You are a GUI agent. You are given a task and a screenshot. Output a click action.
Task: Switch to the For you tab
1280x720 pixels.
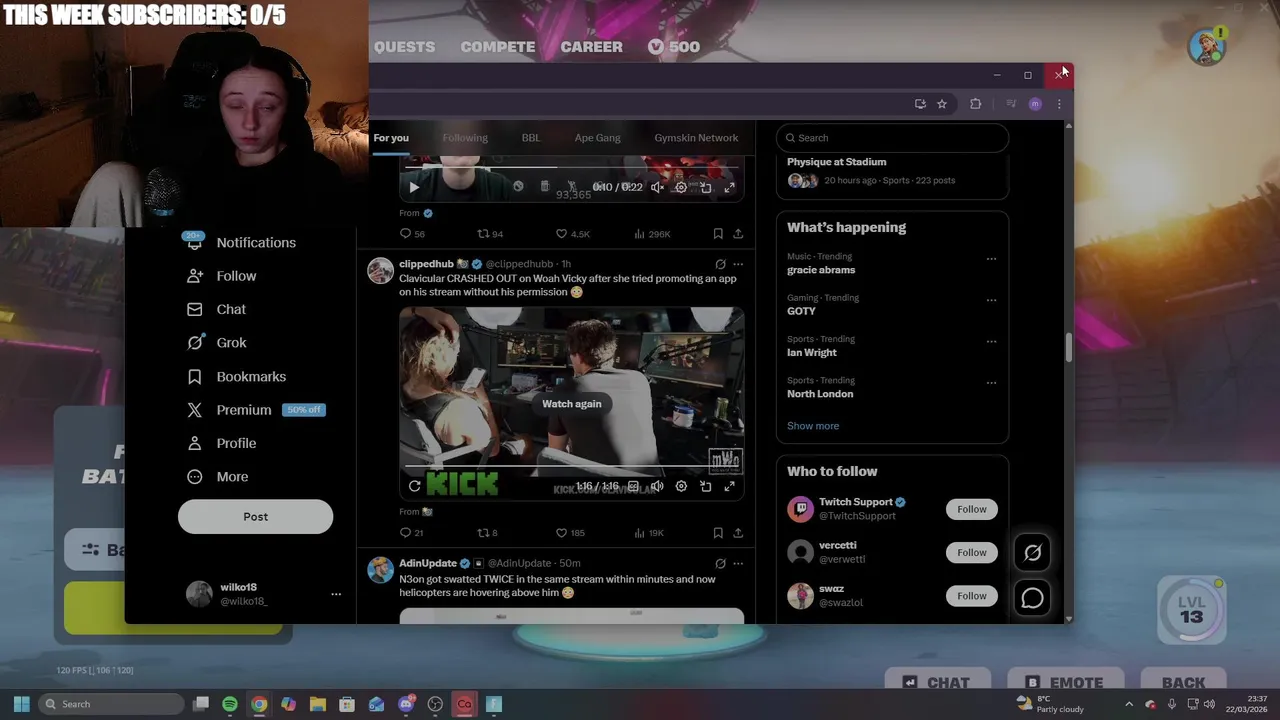tap(391, 138)
